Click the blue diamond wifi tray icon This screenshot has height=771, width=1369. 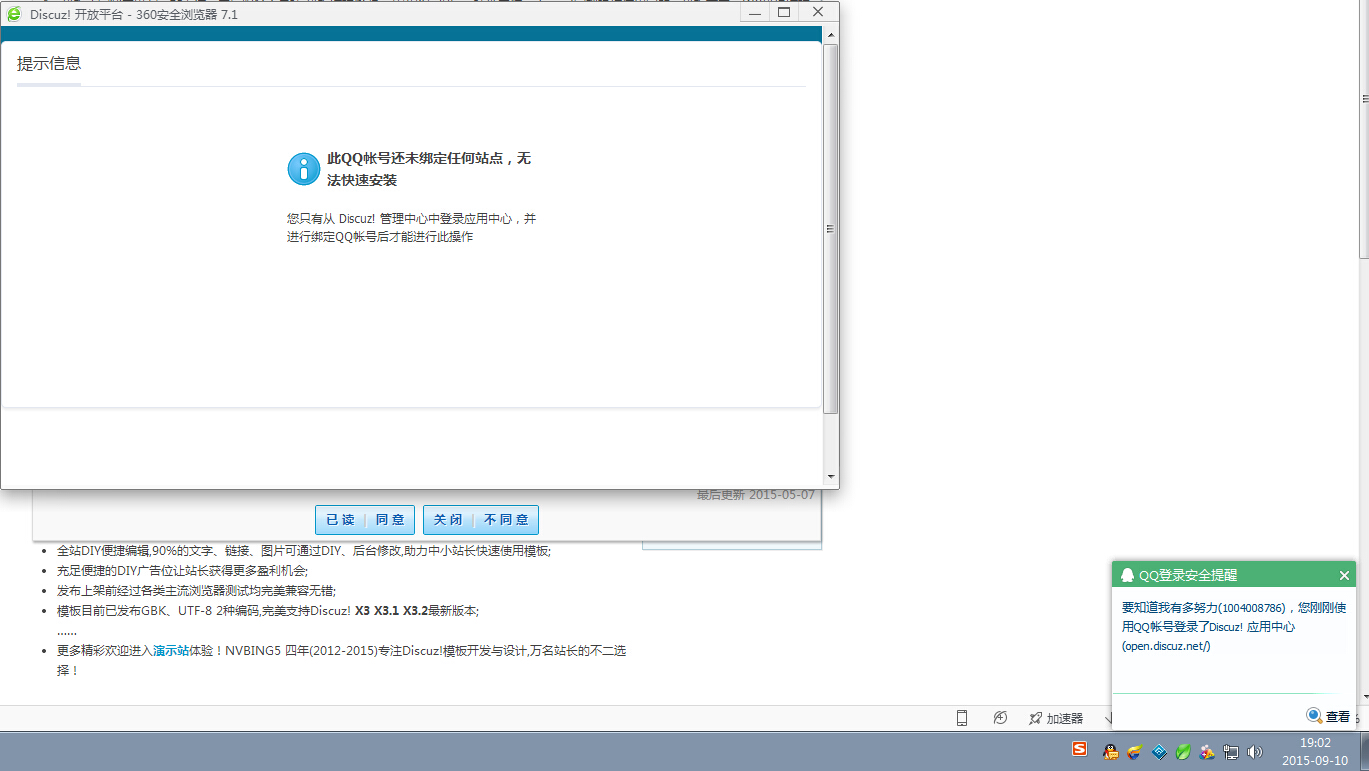(x=1160, y=751)
